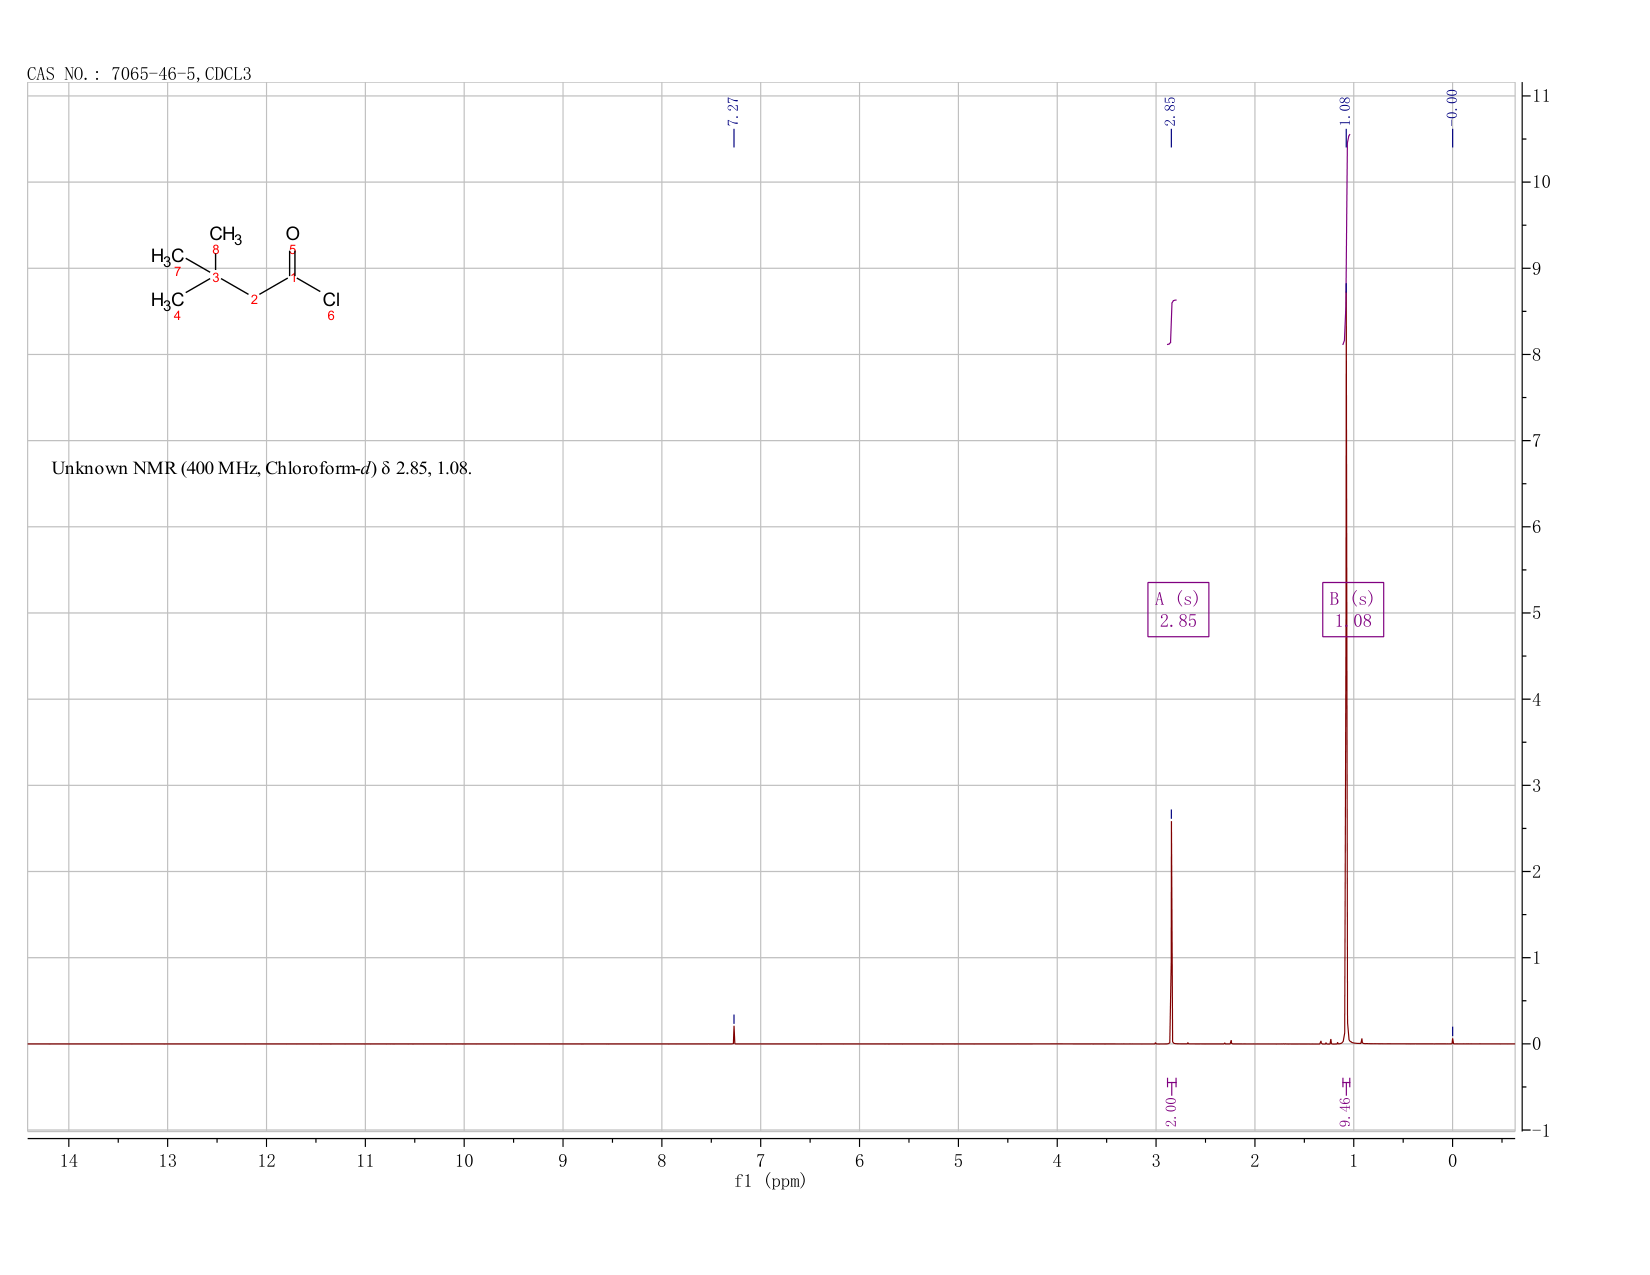The height and width of the screenshot is (1275, 1650).
Task: Click the 2.00 integral value label
Action: tap(1172, 1108)
